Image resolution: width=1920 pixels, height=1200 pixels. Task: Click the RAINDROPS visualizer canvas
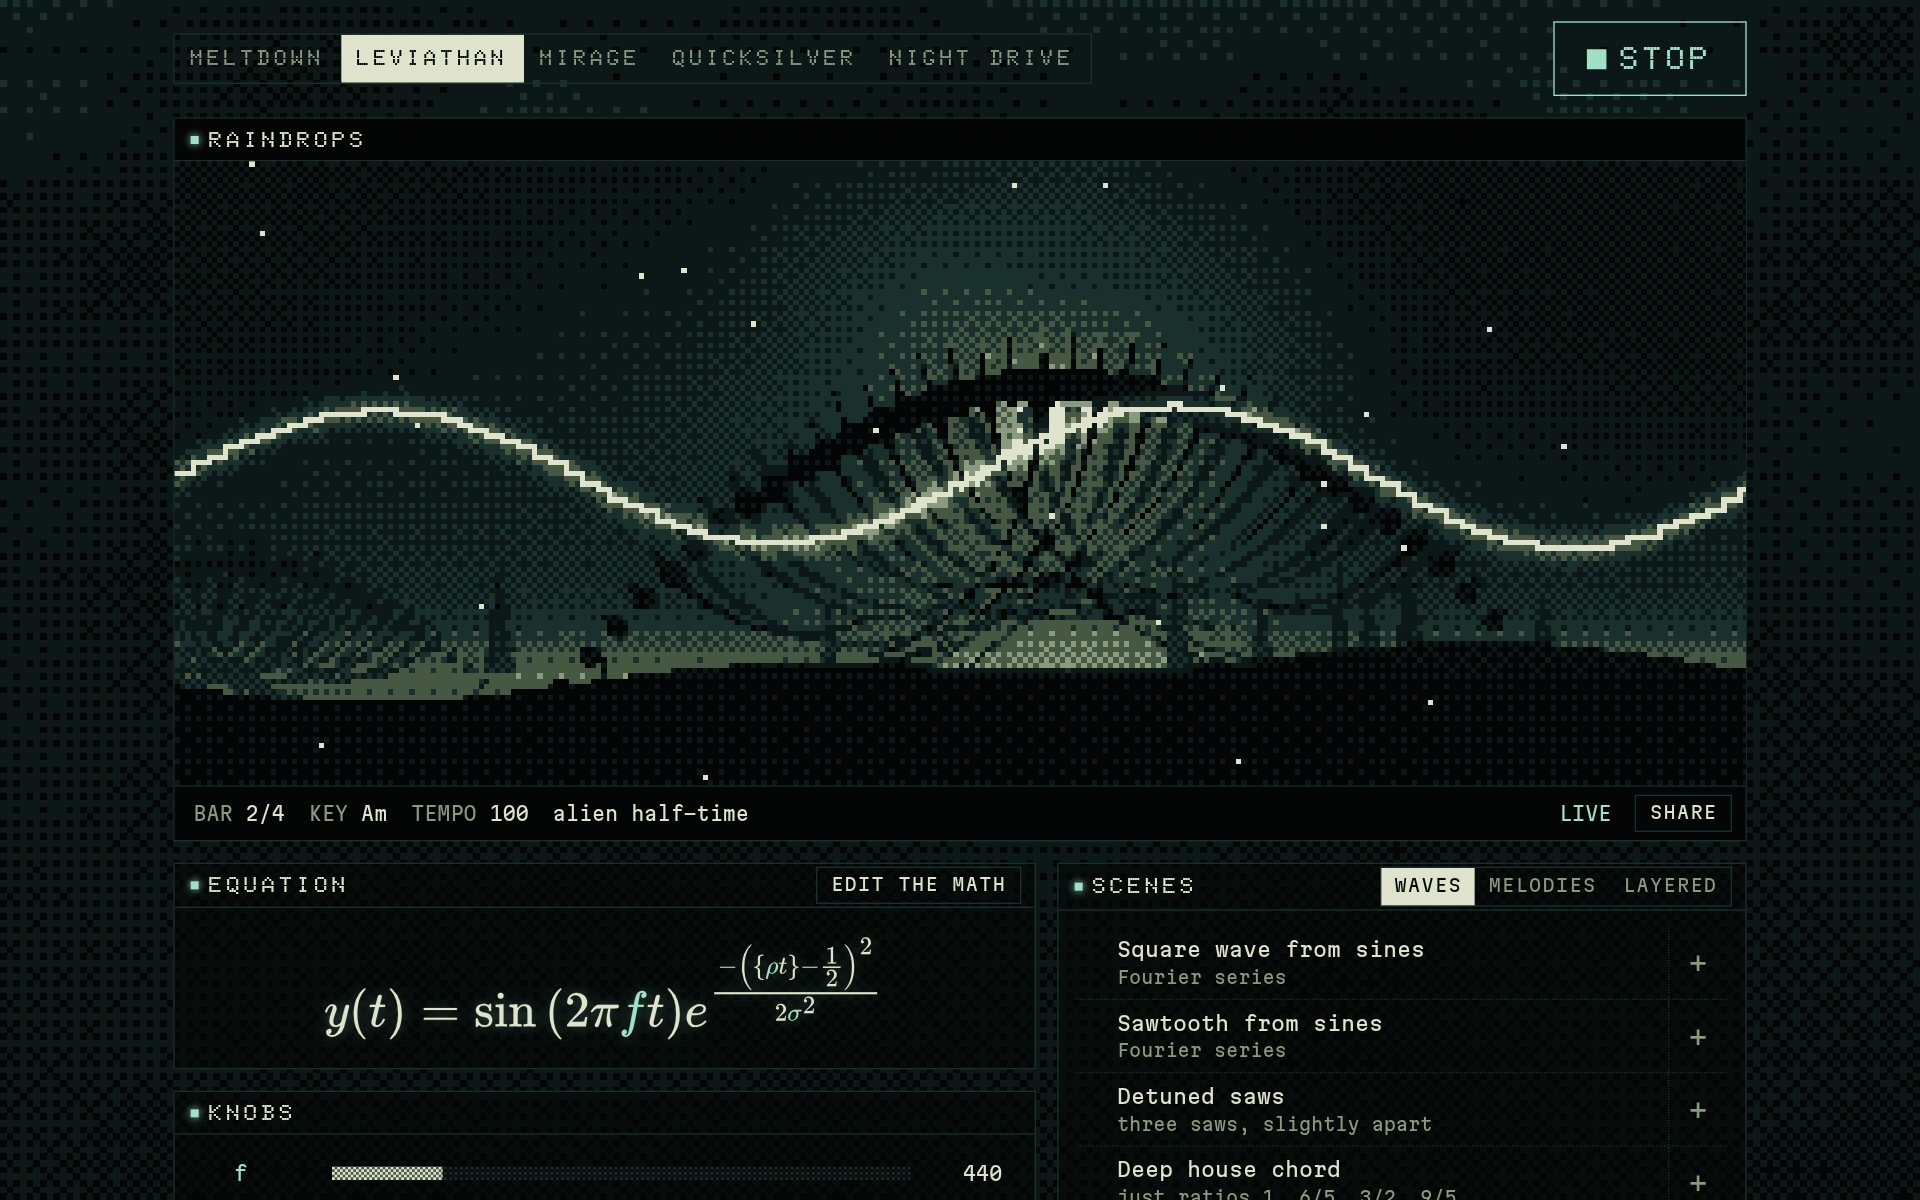[960, 473]
